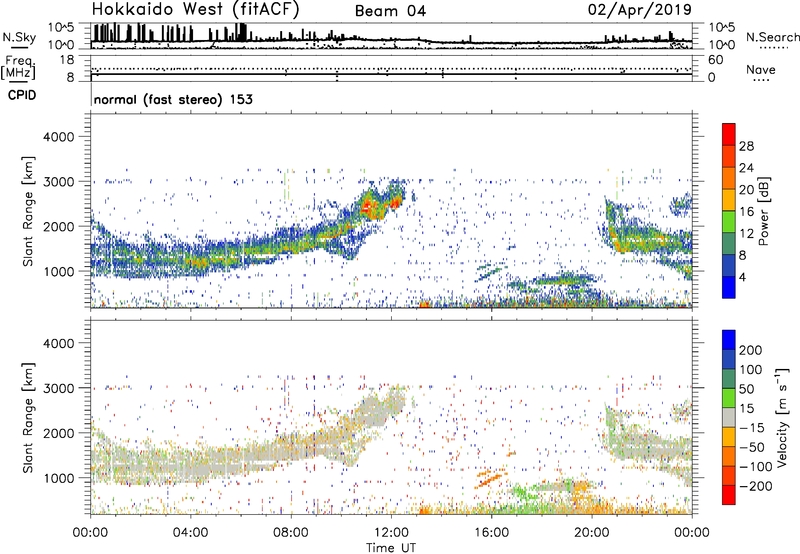
Task: Click the red top segment of Power colorbar
Action: pyautogui.click(x=729, y=134)
